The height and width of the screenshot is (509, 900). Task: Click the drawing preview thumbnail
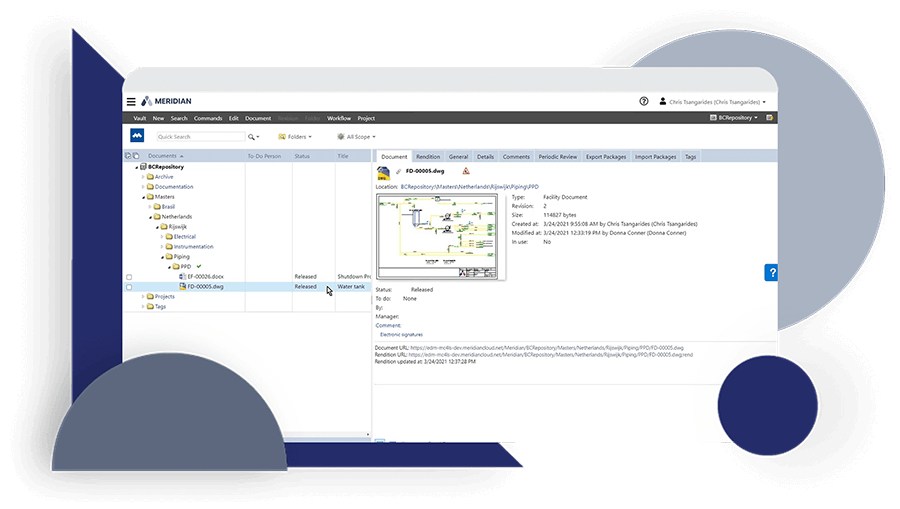tap(441, 237)
